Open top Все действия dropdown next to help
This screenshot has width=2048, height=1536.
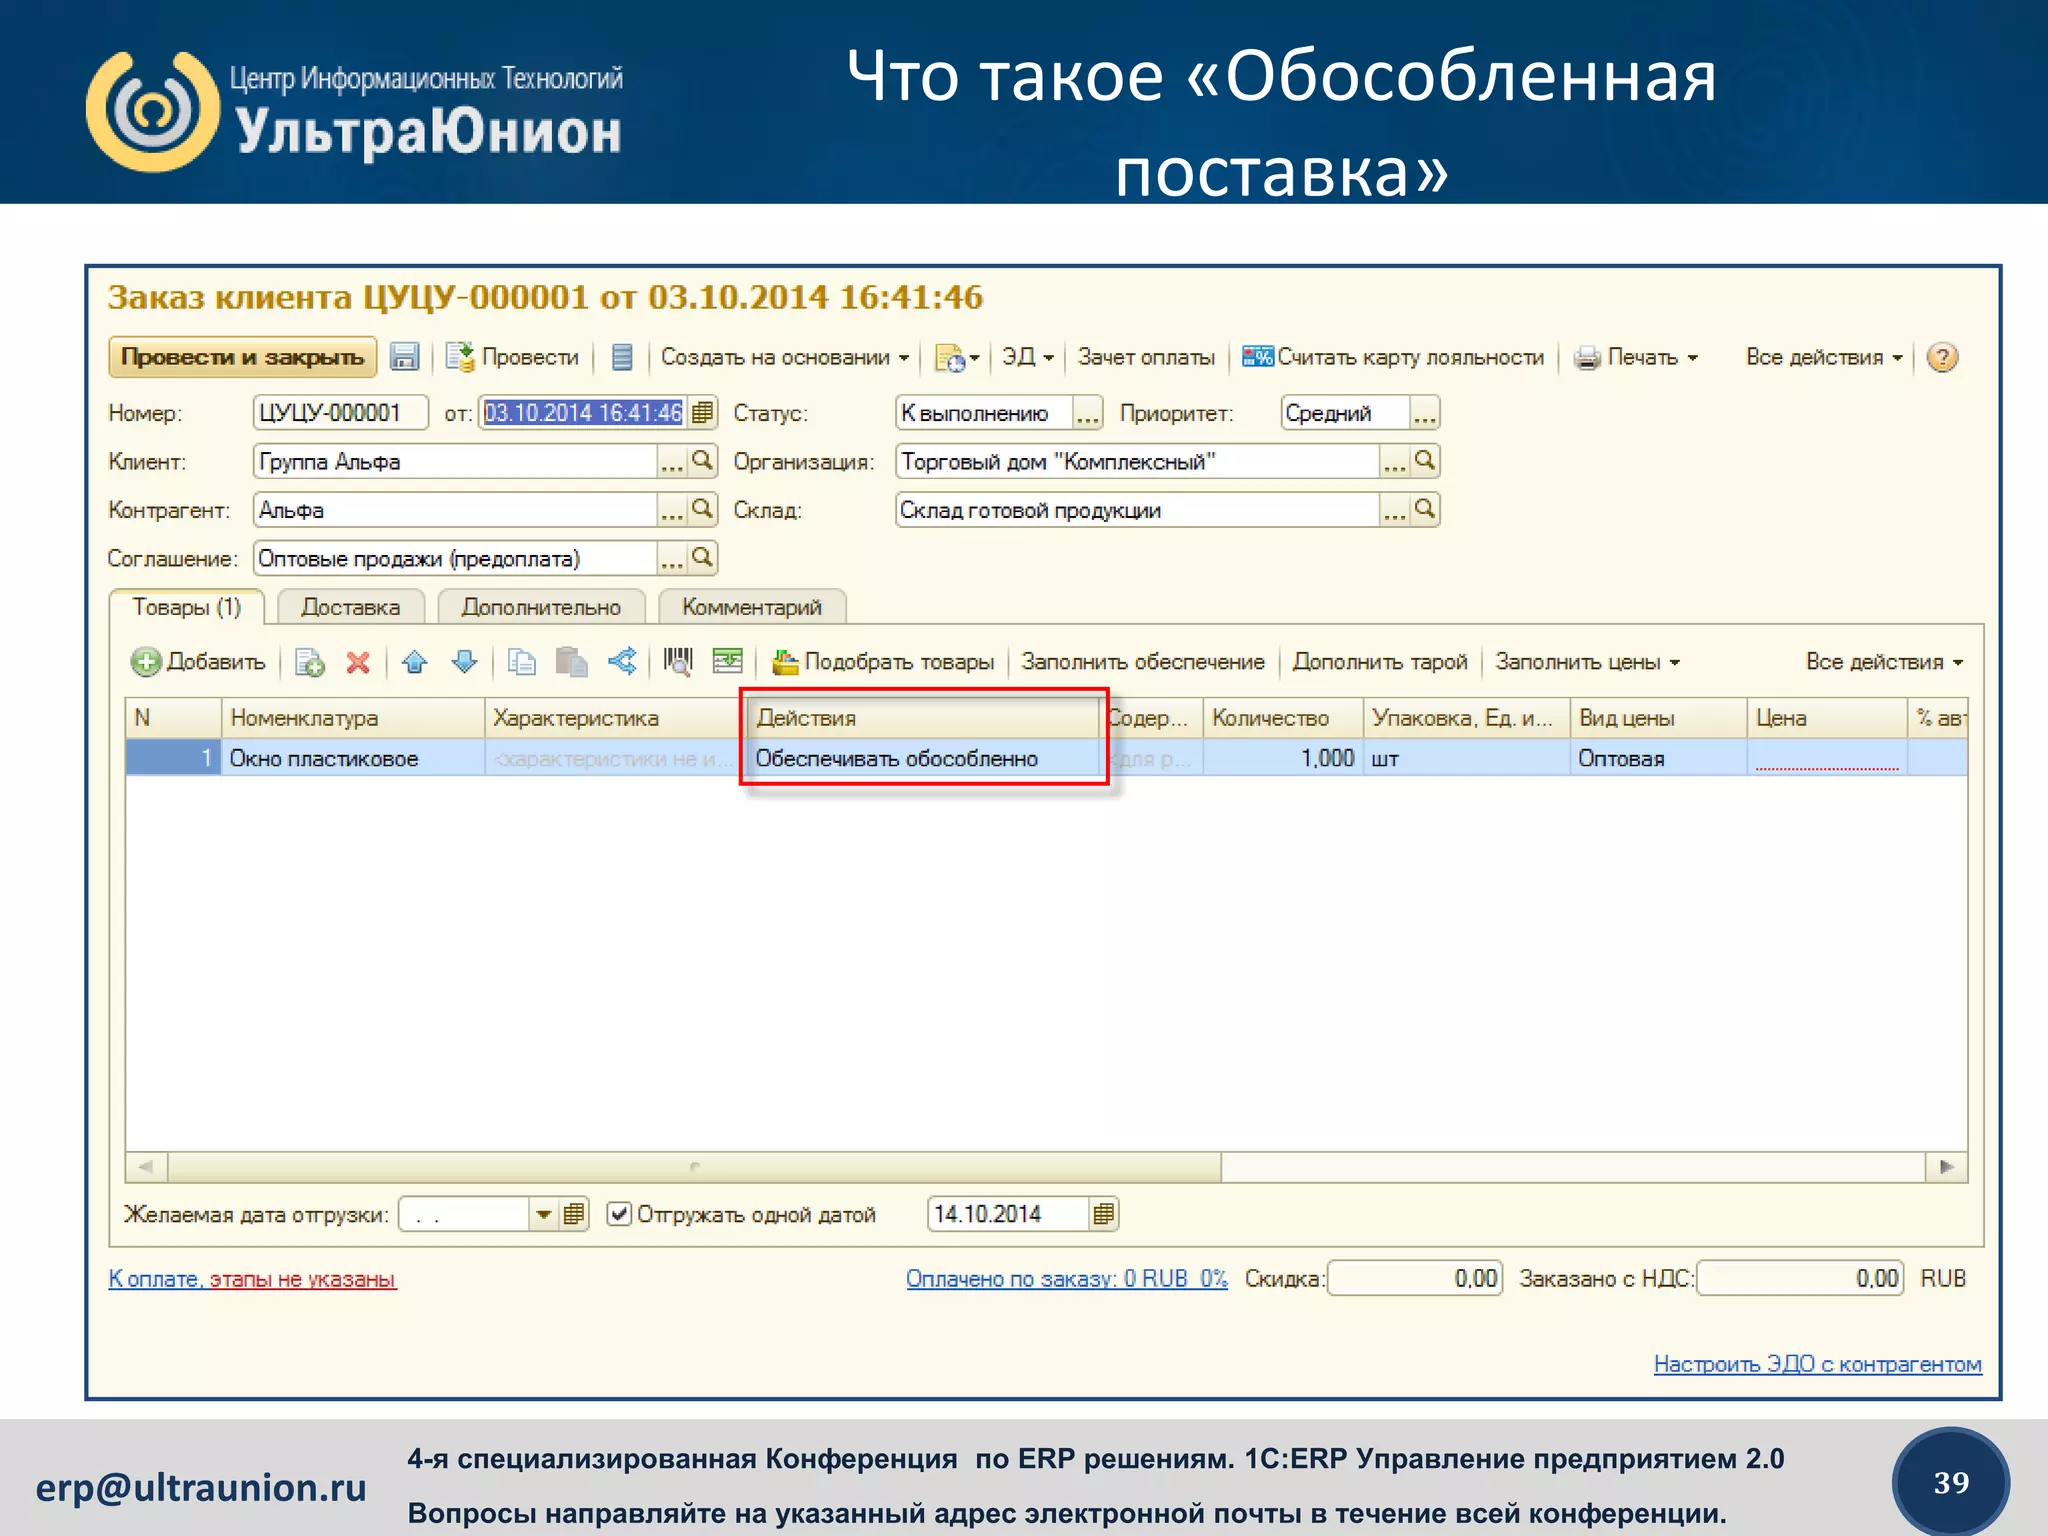(x=1824, y=357)
